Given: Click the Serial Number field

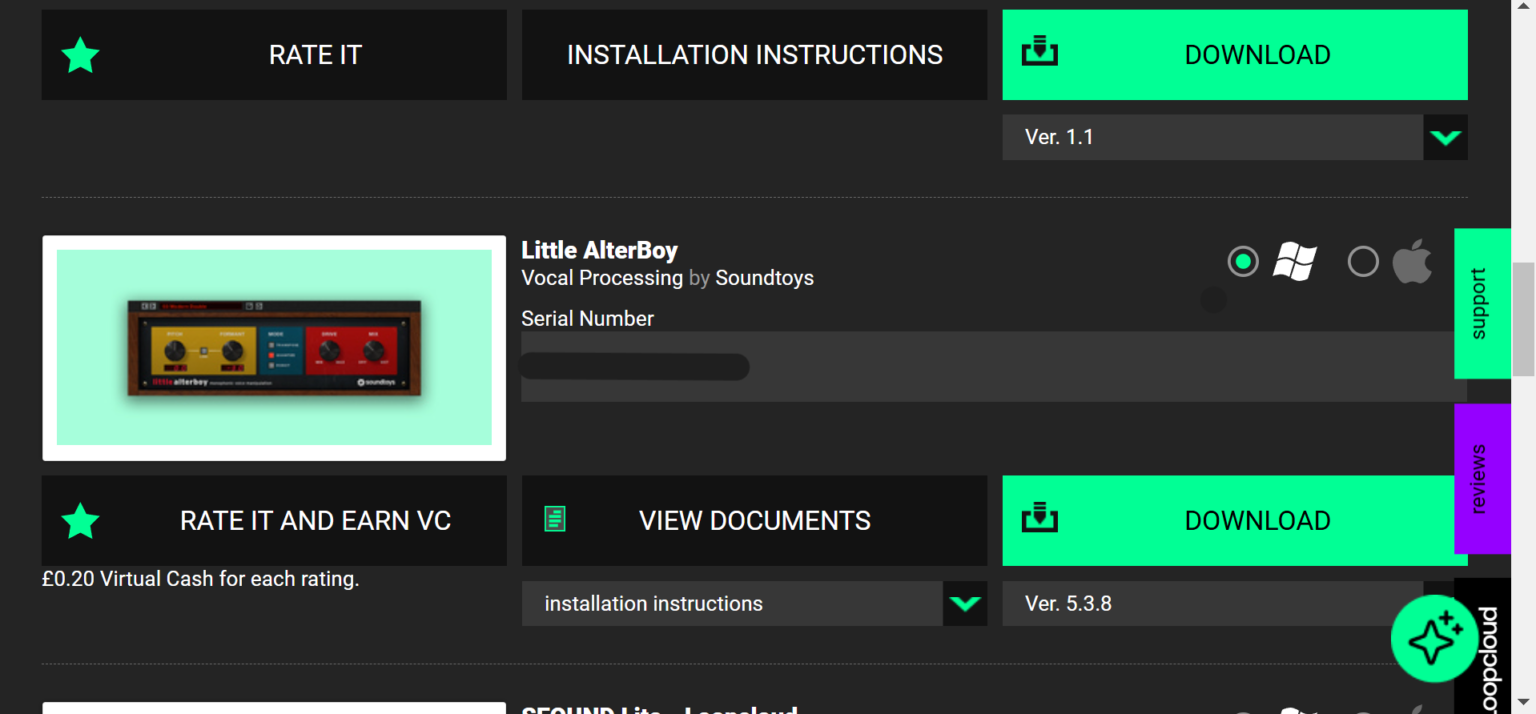Looking at the screenshot, I should click(985, 367).
